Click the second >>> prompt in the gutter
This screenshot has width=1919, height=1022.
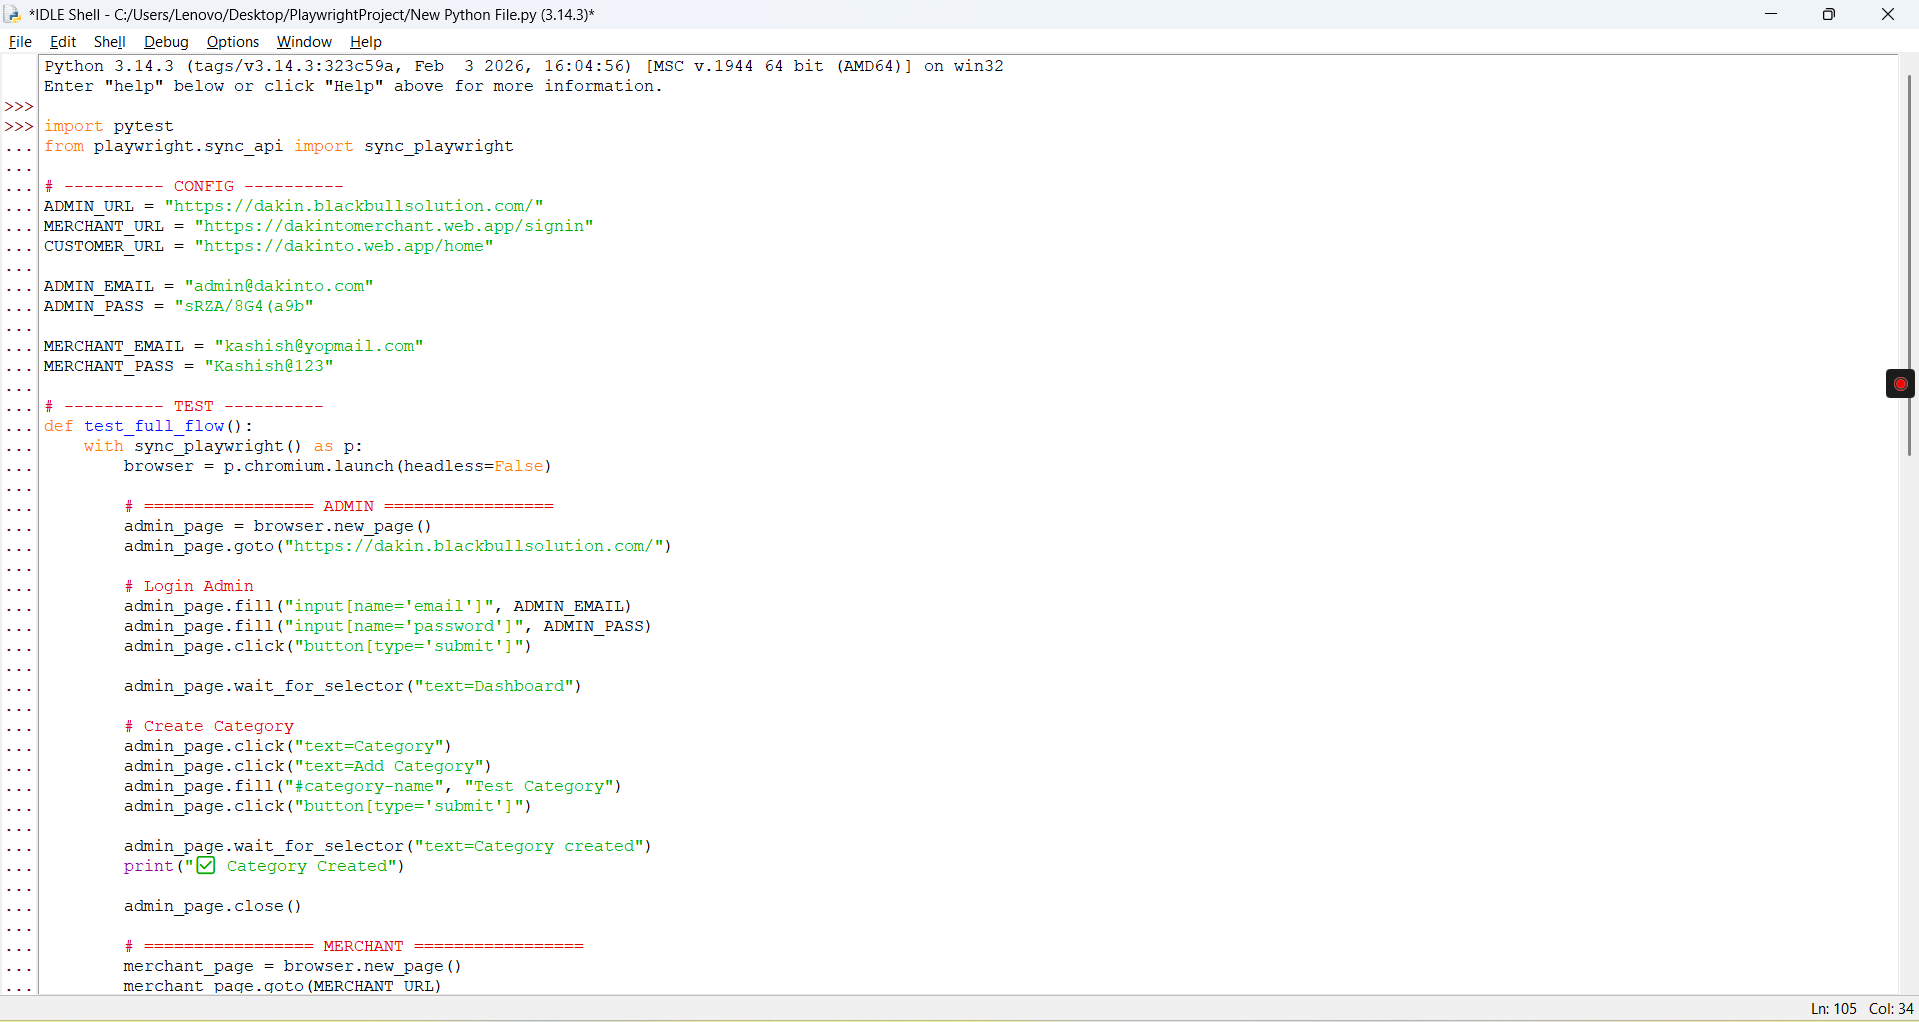[x=19, y=127]
